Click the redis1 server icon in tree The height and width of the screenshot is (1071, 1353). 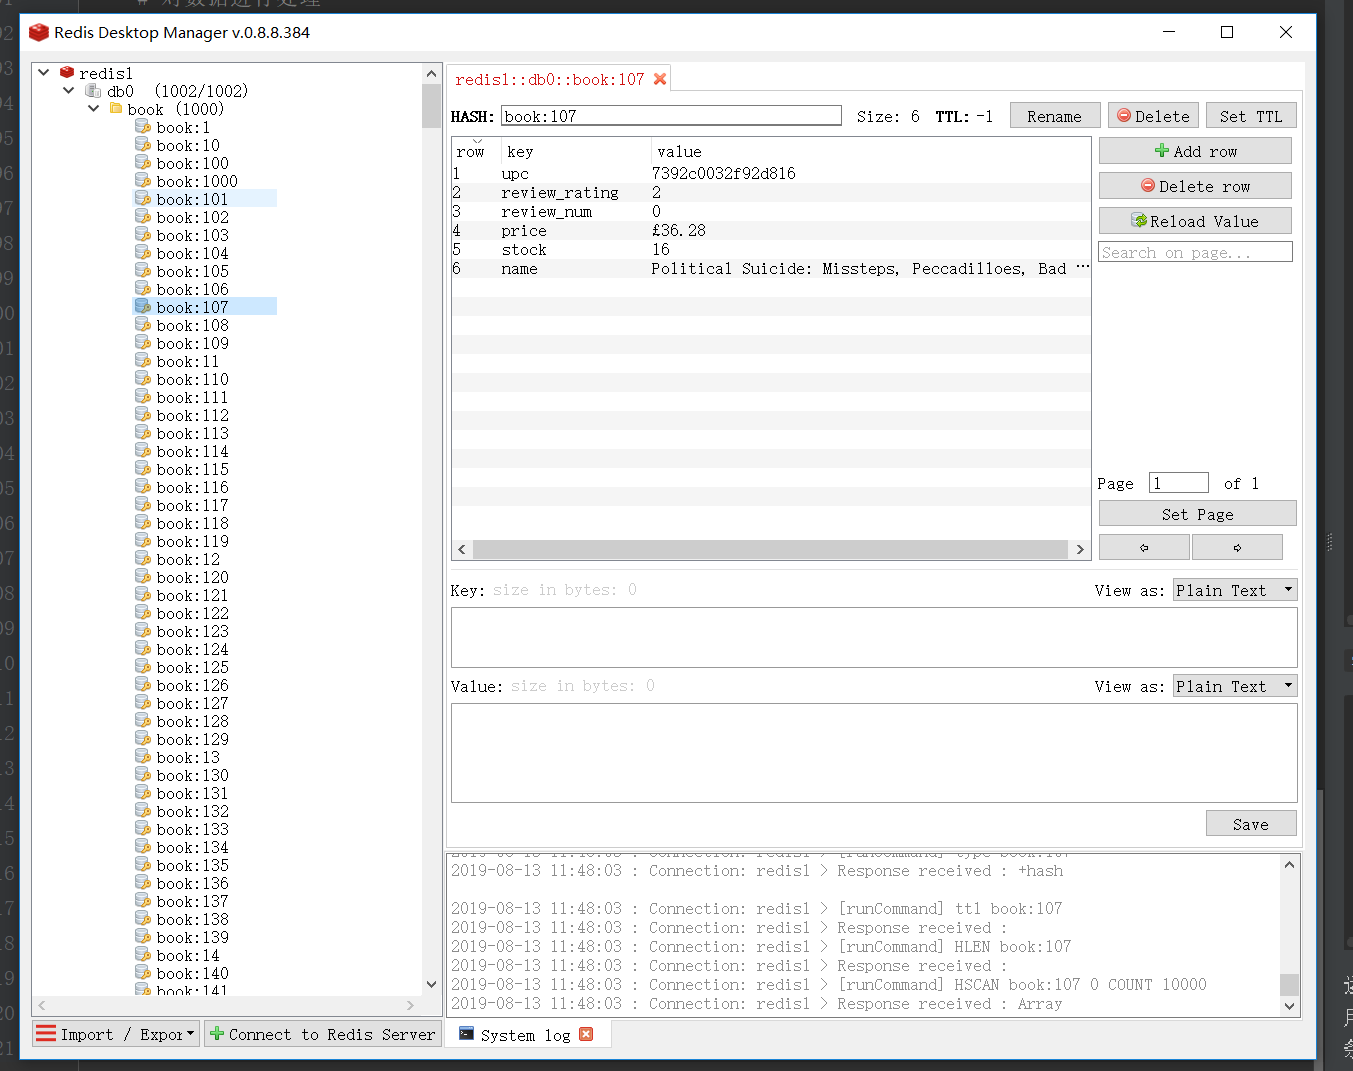[x=67, y=73]
